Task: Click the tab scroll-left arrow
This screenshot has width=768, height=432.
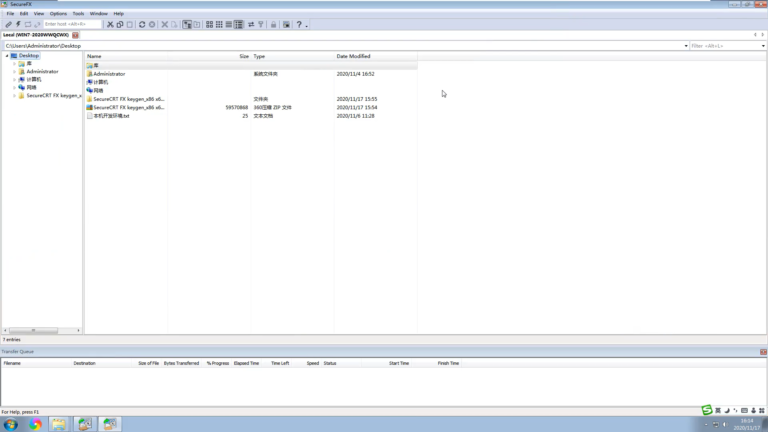Action: [755, 35]
